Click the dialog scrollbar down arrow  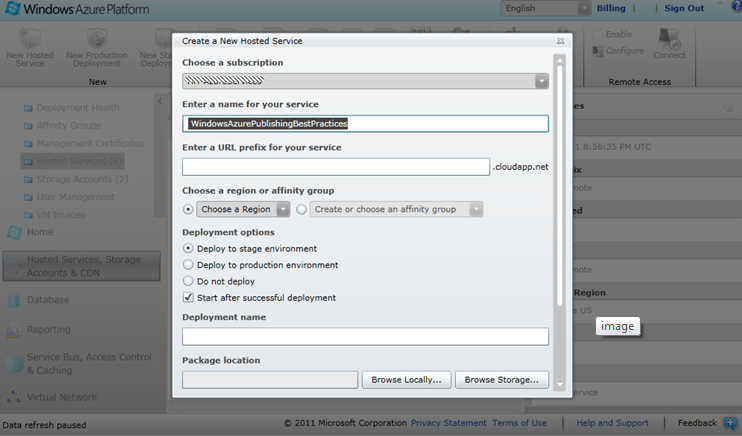point(560,384)
